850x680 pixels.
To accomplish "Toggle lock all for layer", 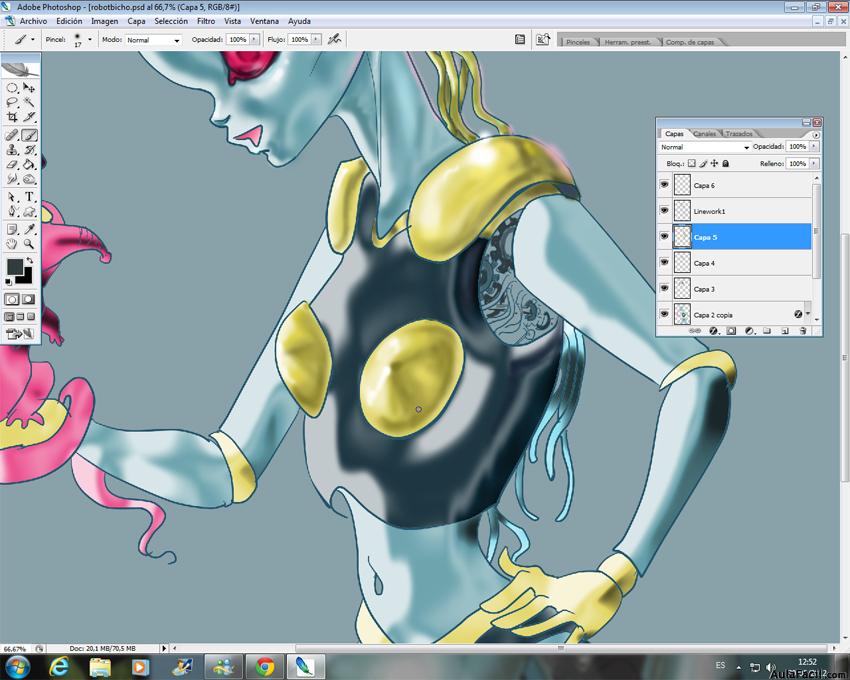I will [726, 163].
